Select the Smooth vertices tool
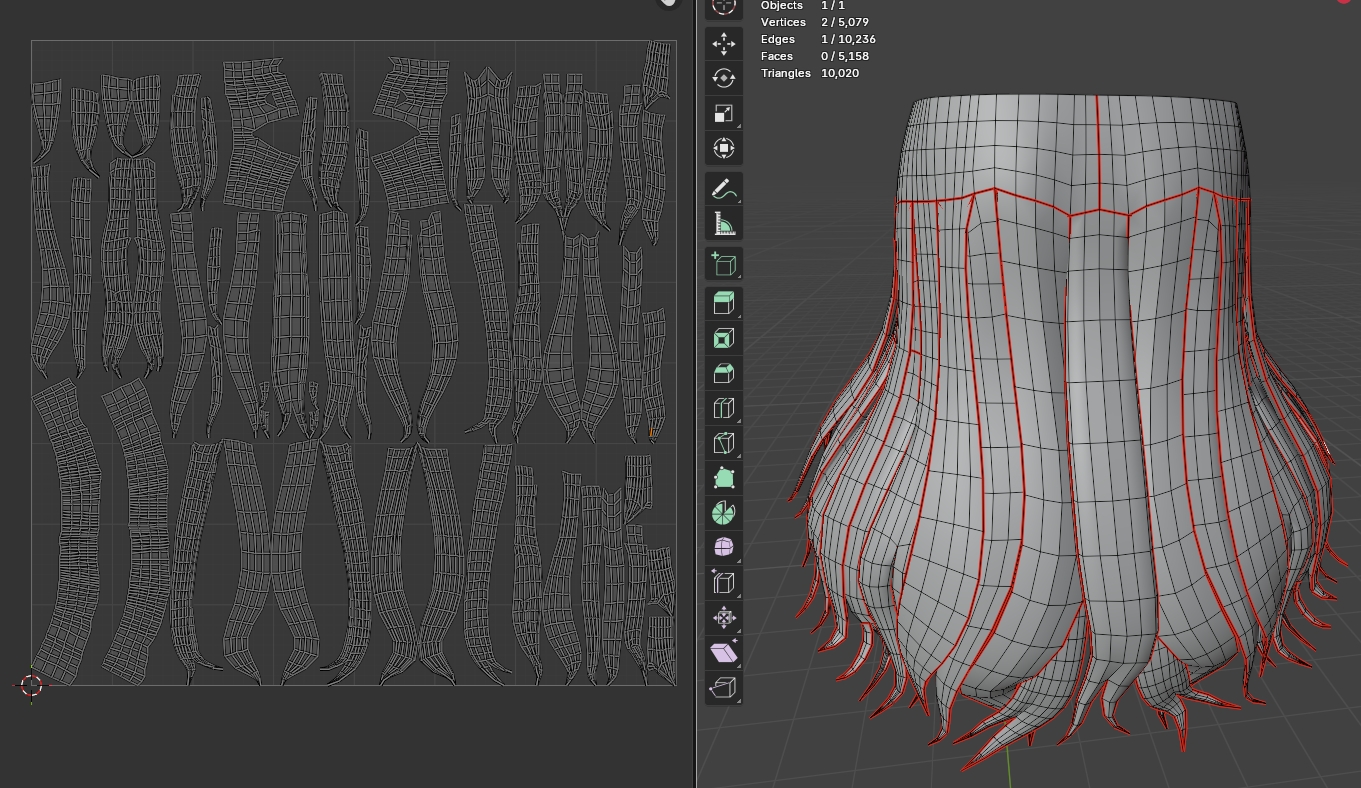Viewport: 1361px width, 788px height. [723, 547]
